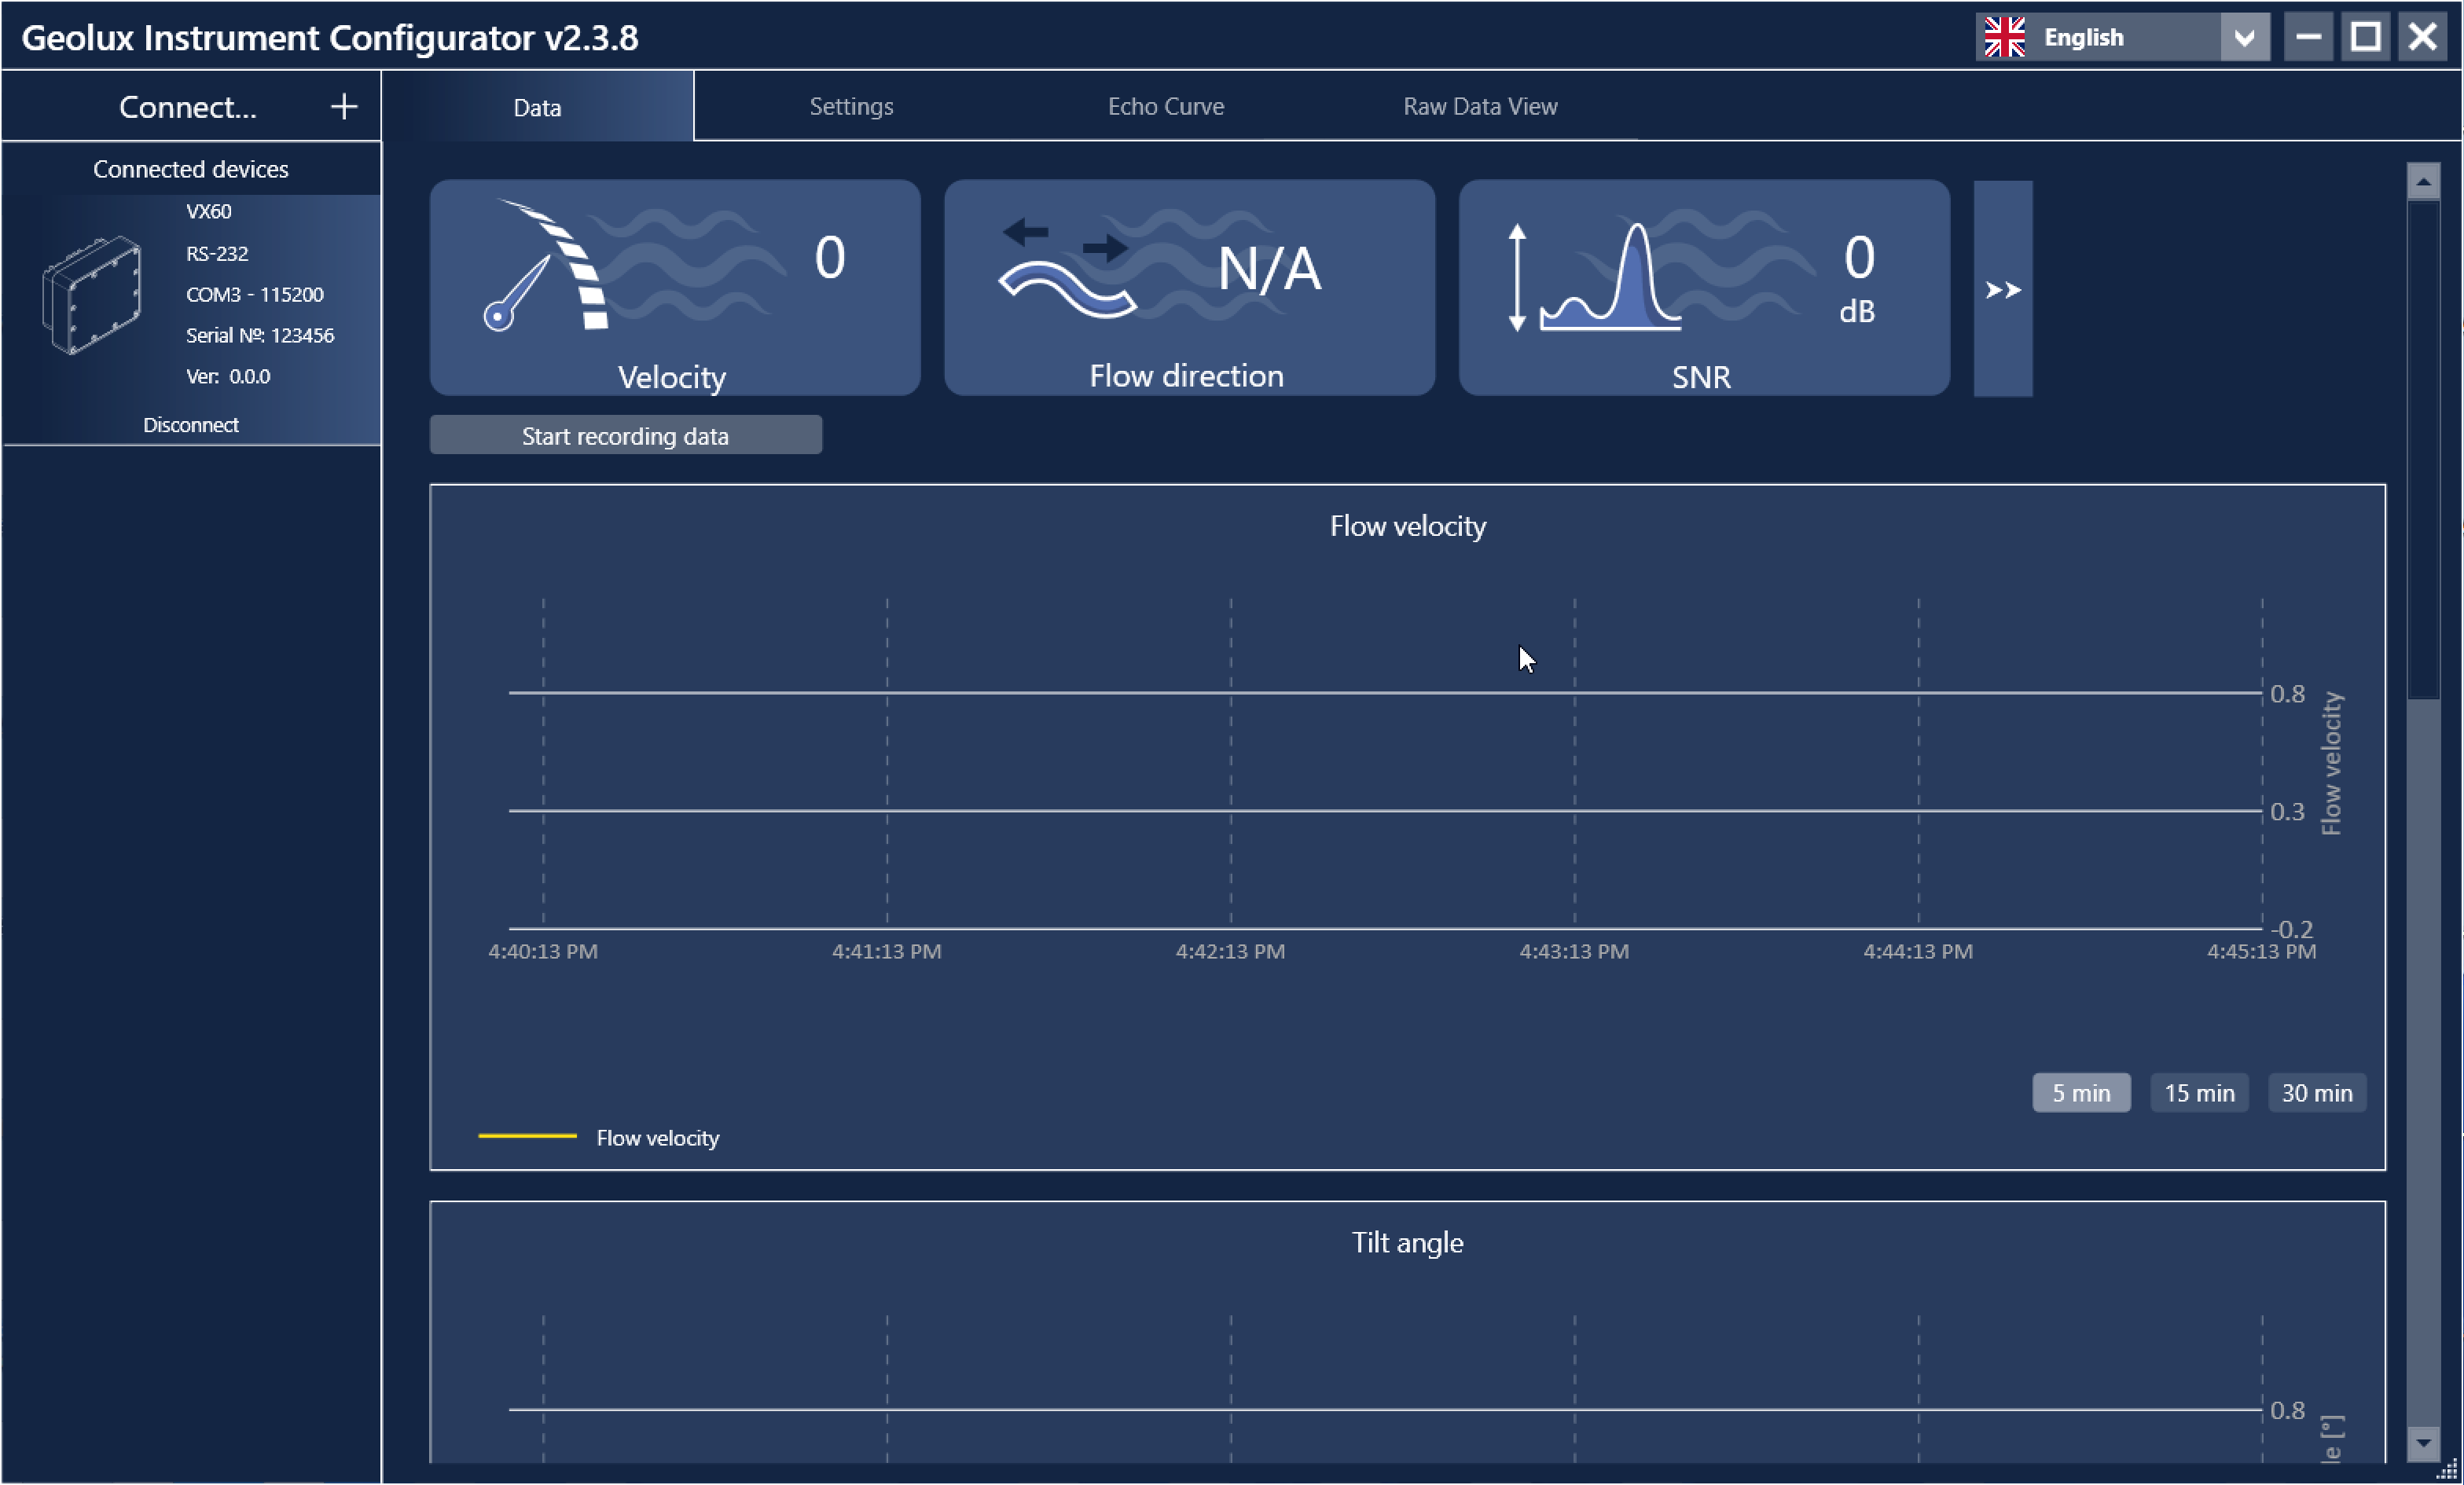
Task: Go to Raw Data View tab
Action: [x=1479, y=106]
